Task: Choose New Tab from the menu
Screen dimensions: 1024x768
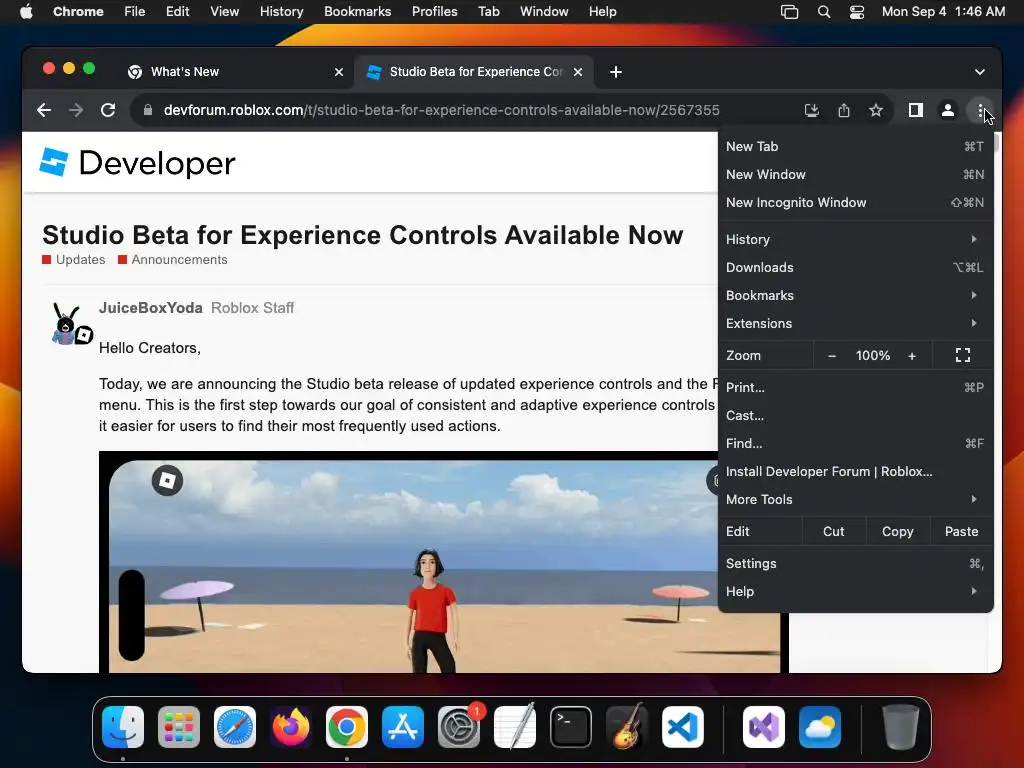Action: [x=856, y=147]
